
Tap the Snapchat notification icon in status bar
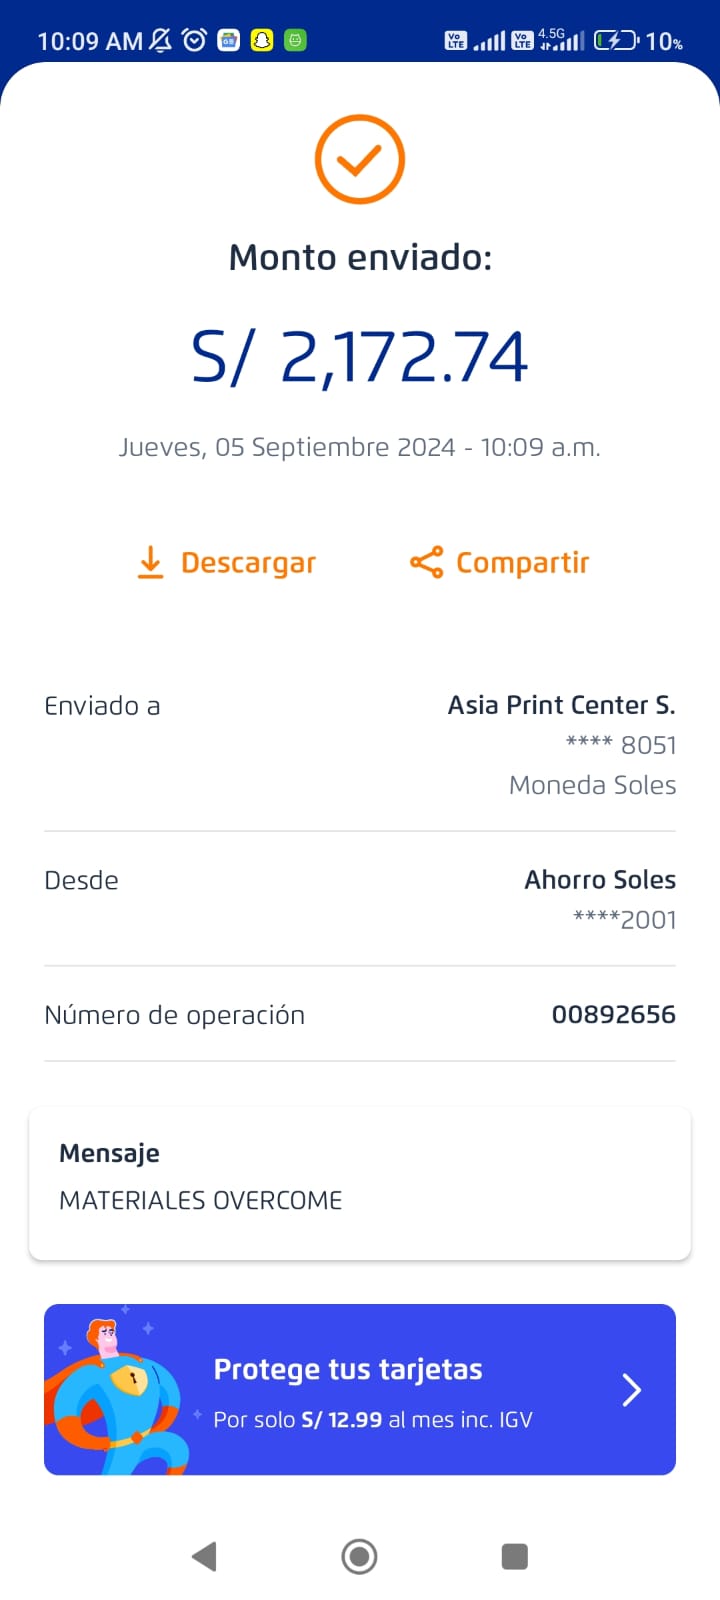(262, 40)
